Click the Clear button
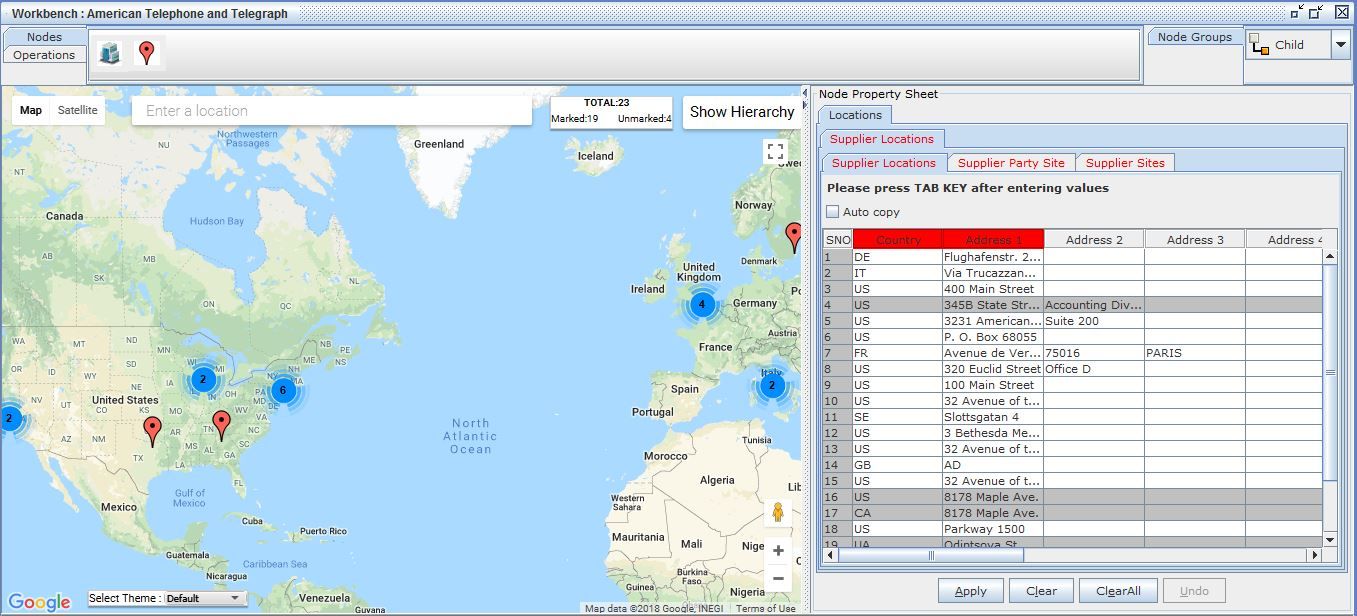The height and width of the screenshot is (616, 1357). click(x=1041, y=591)
